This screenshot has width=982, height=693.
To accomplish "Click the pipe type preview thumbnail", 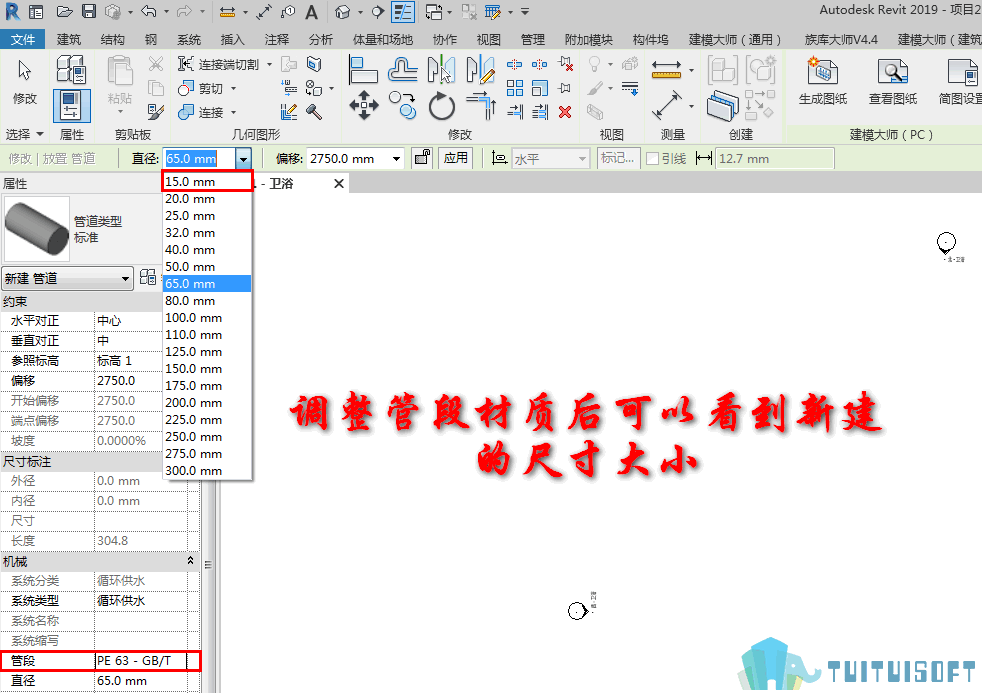I will pyautogui.click(x=36, y=229).
